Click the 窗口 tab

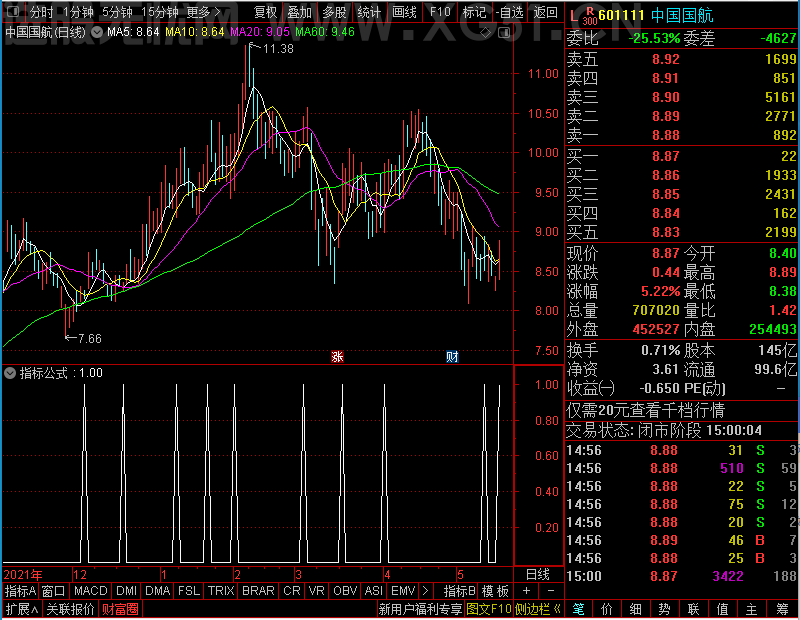(x=54, y=591)
